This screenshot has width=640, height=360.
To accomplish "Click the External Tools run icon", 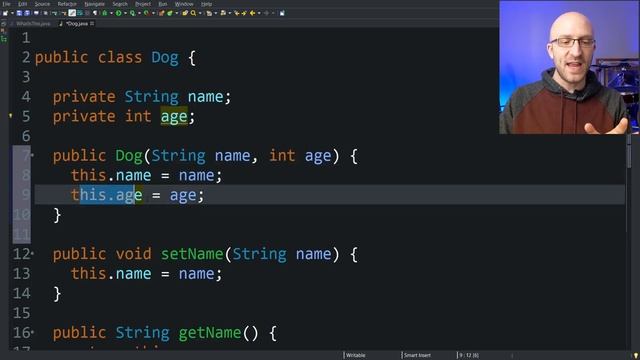I will (x=146, y=13).
